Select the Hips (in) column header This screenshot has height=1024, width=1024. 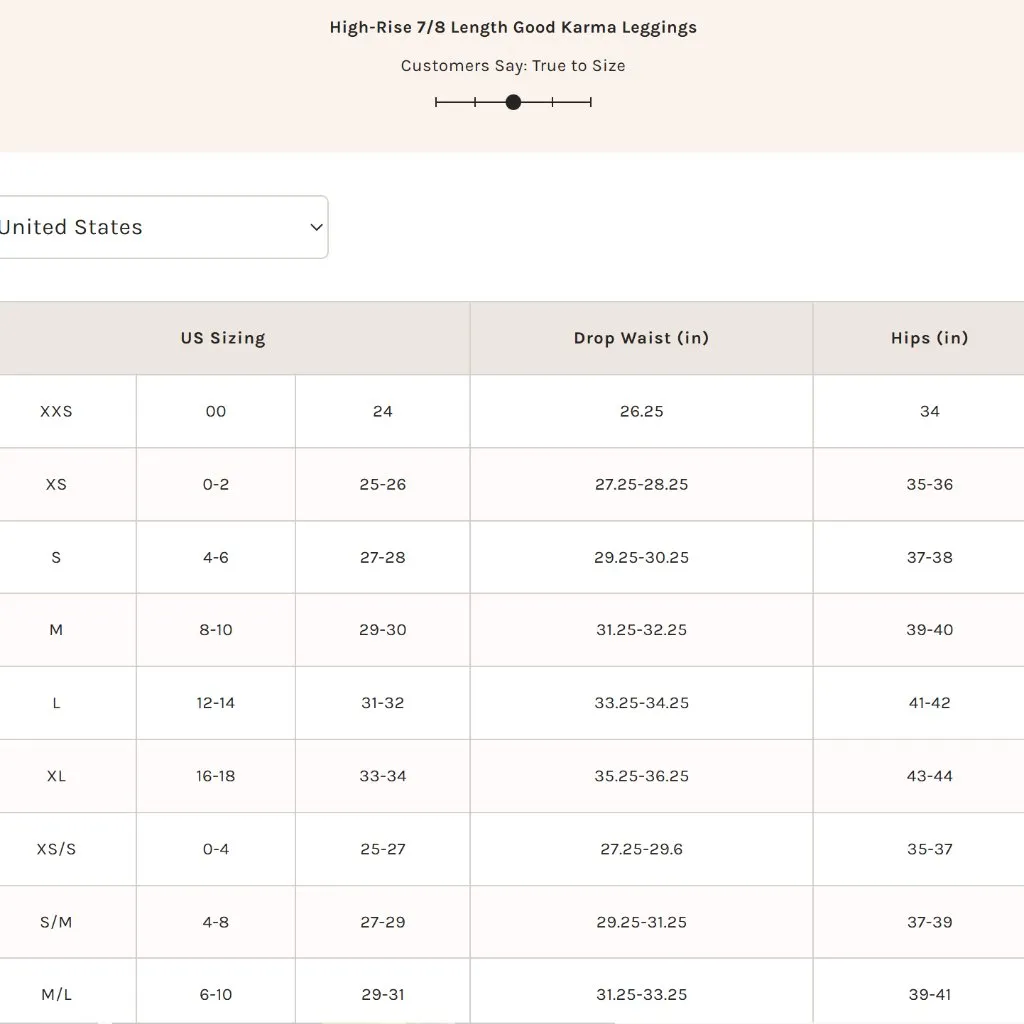point(929,338)
